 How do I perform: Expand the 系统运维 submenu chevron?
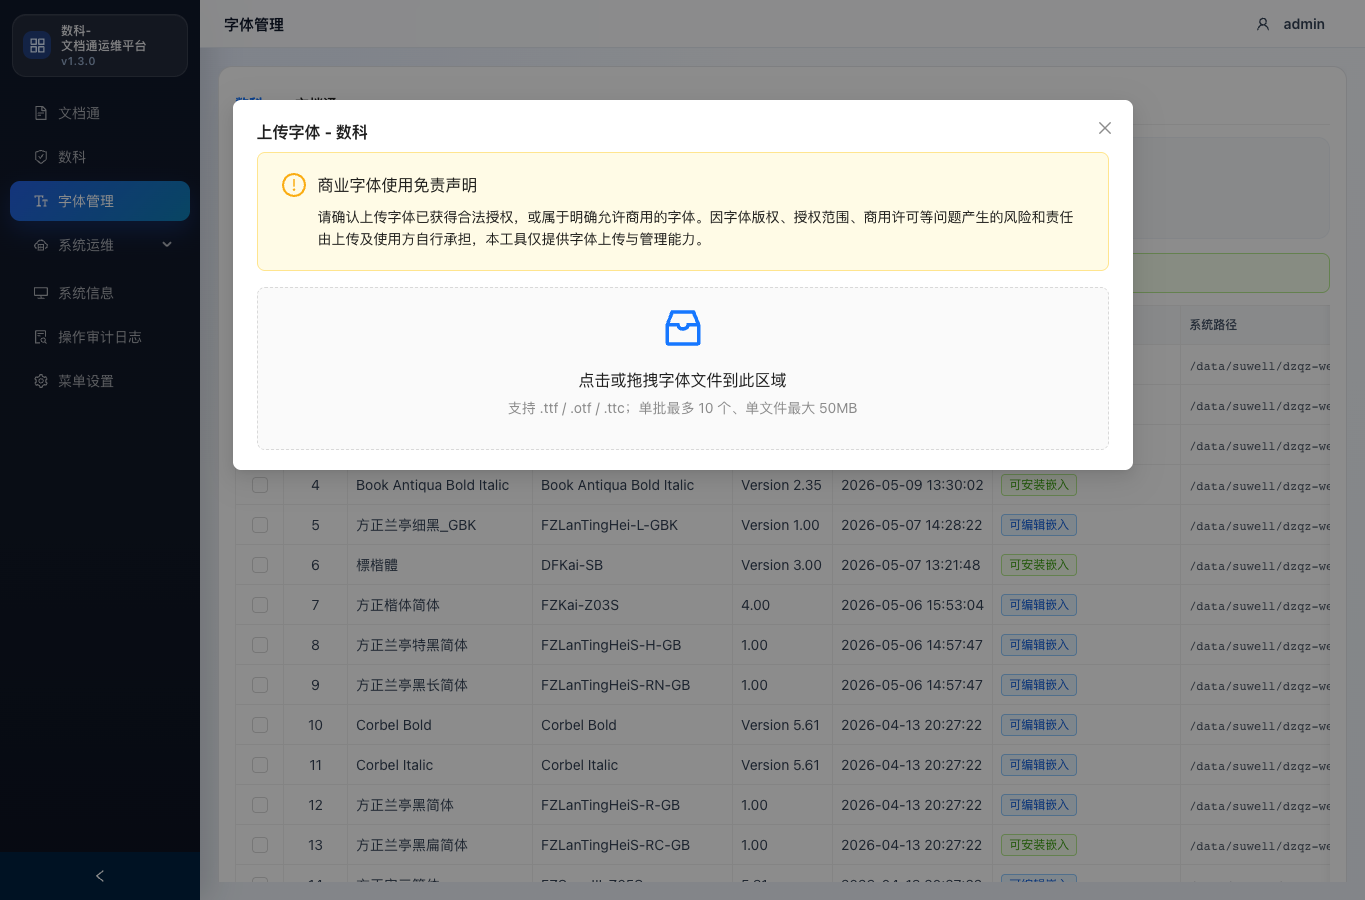coord(167,245)
